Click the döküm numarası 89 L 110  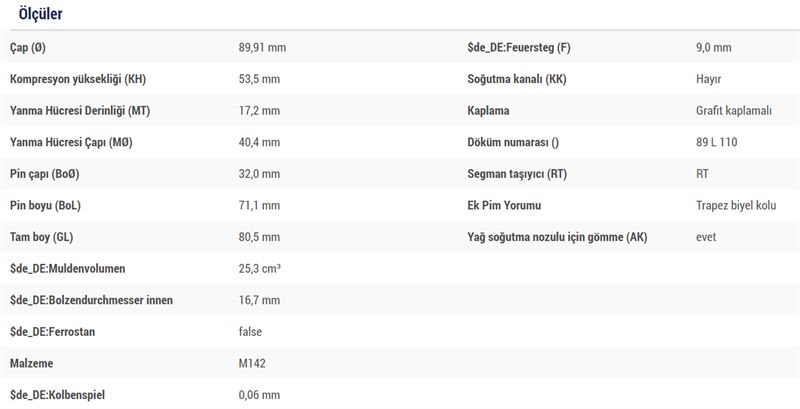[716, 143]
